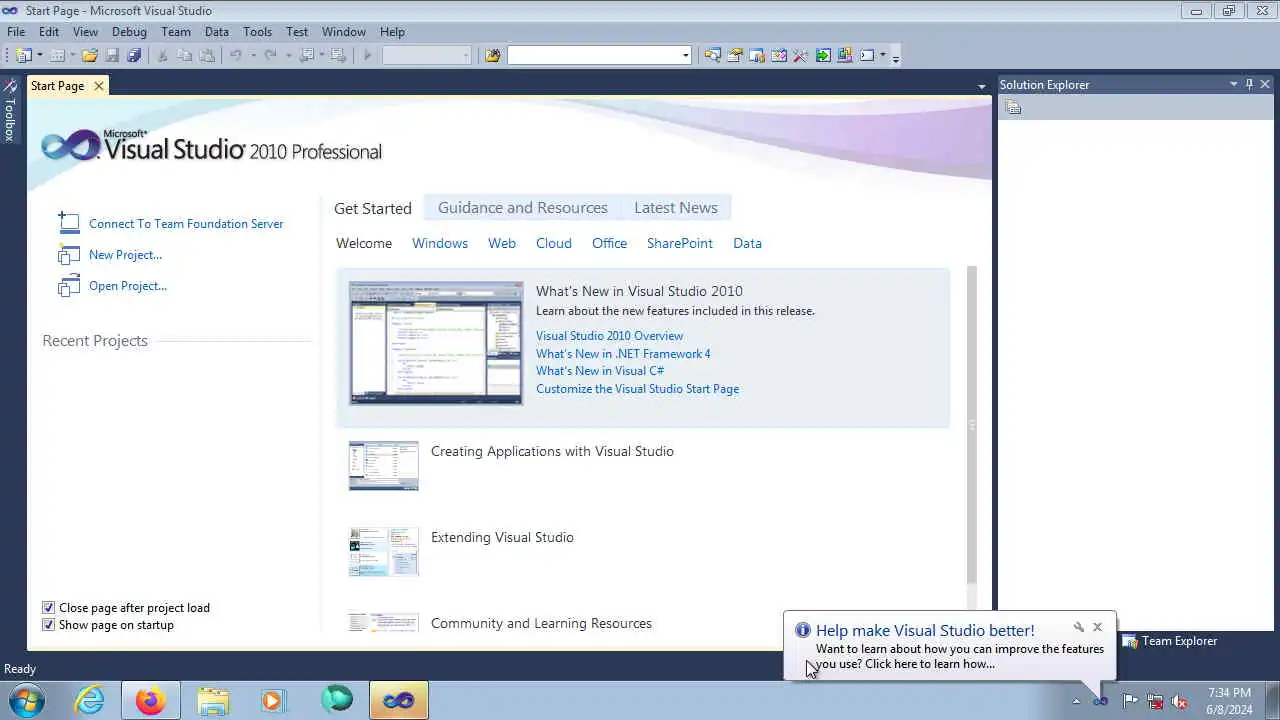Screen dimensions: 1280x720
Task: Click the Copy toolbar icon
Action: click(184, 55)
